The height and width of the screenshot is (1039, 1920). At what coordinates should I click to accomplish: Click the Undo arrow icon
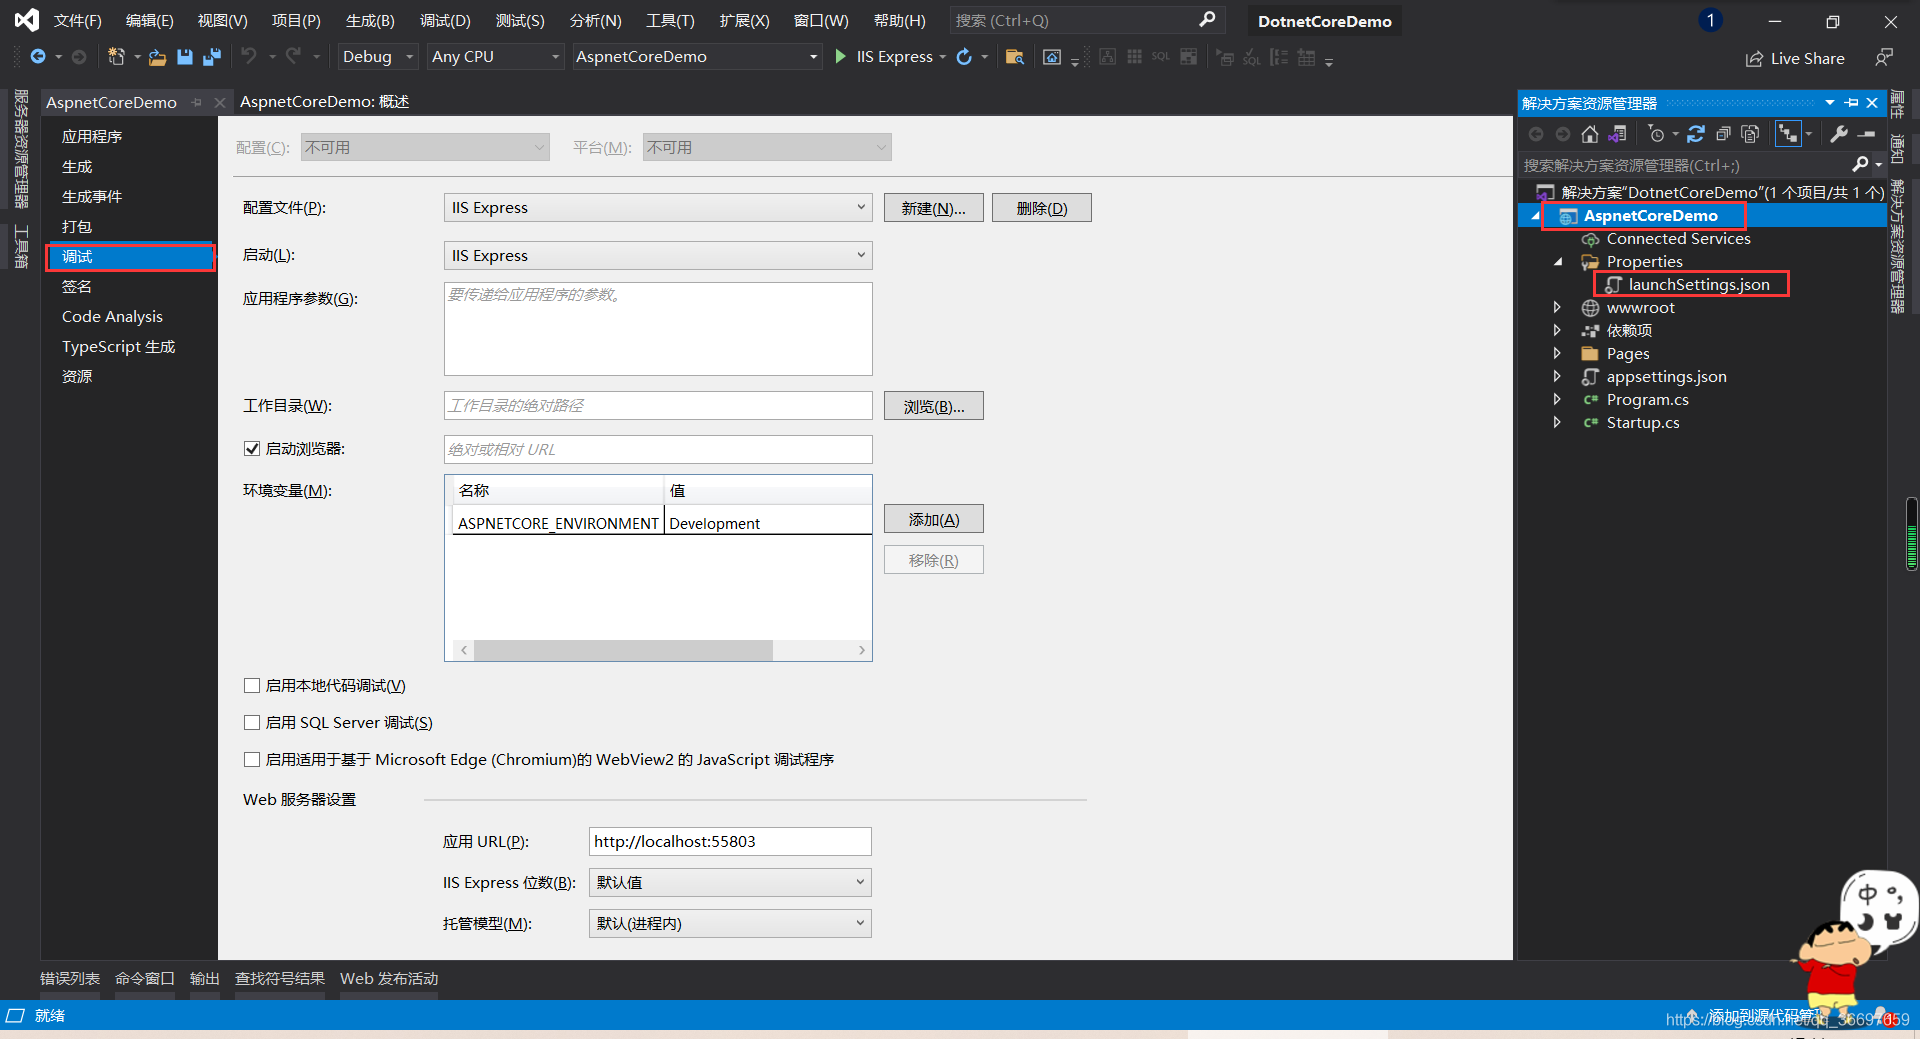pyautogui.click(x=248, y=57)
